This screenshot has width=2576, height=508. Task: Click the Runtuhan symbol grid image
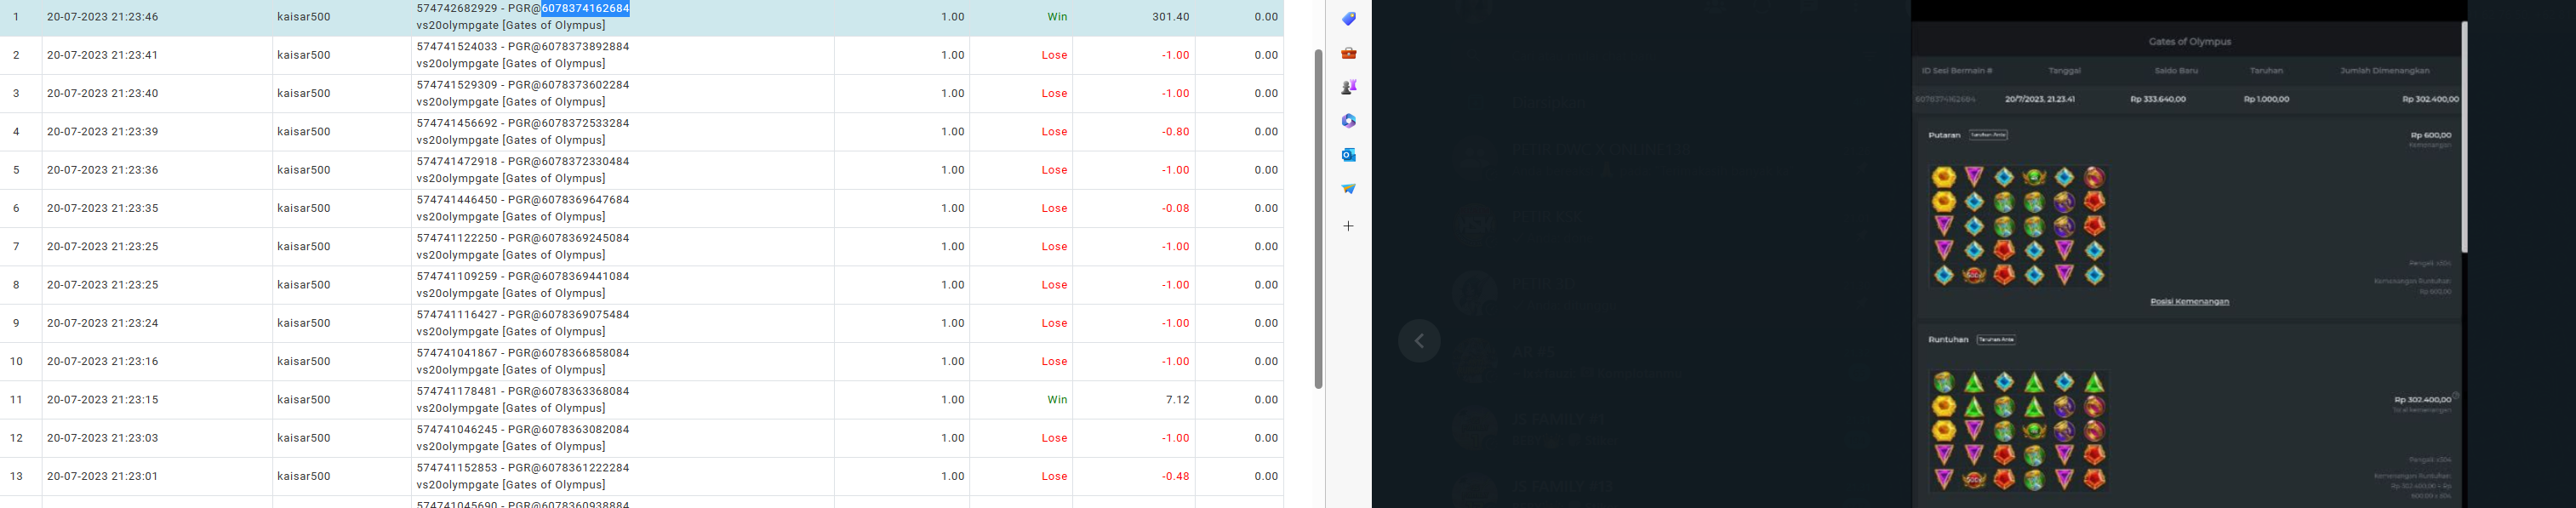coord(2018,431)
